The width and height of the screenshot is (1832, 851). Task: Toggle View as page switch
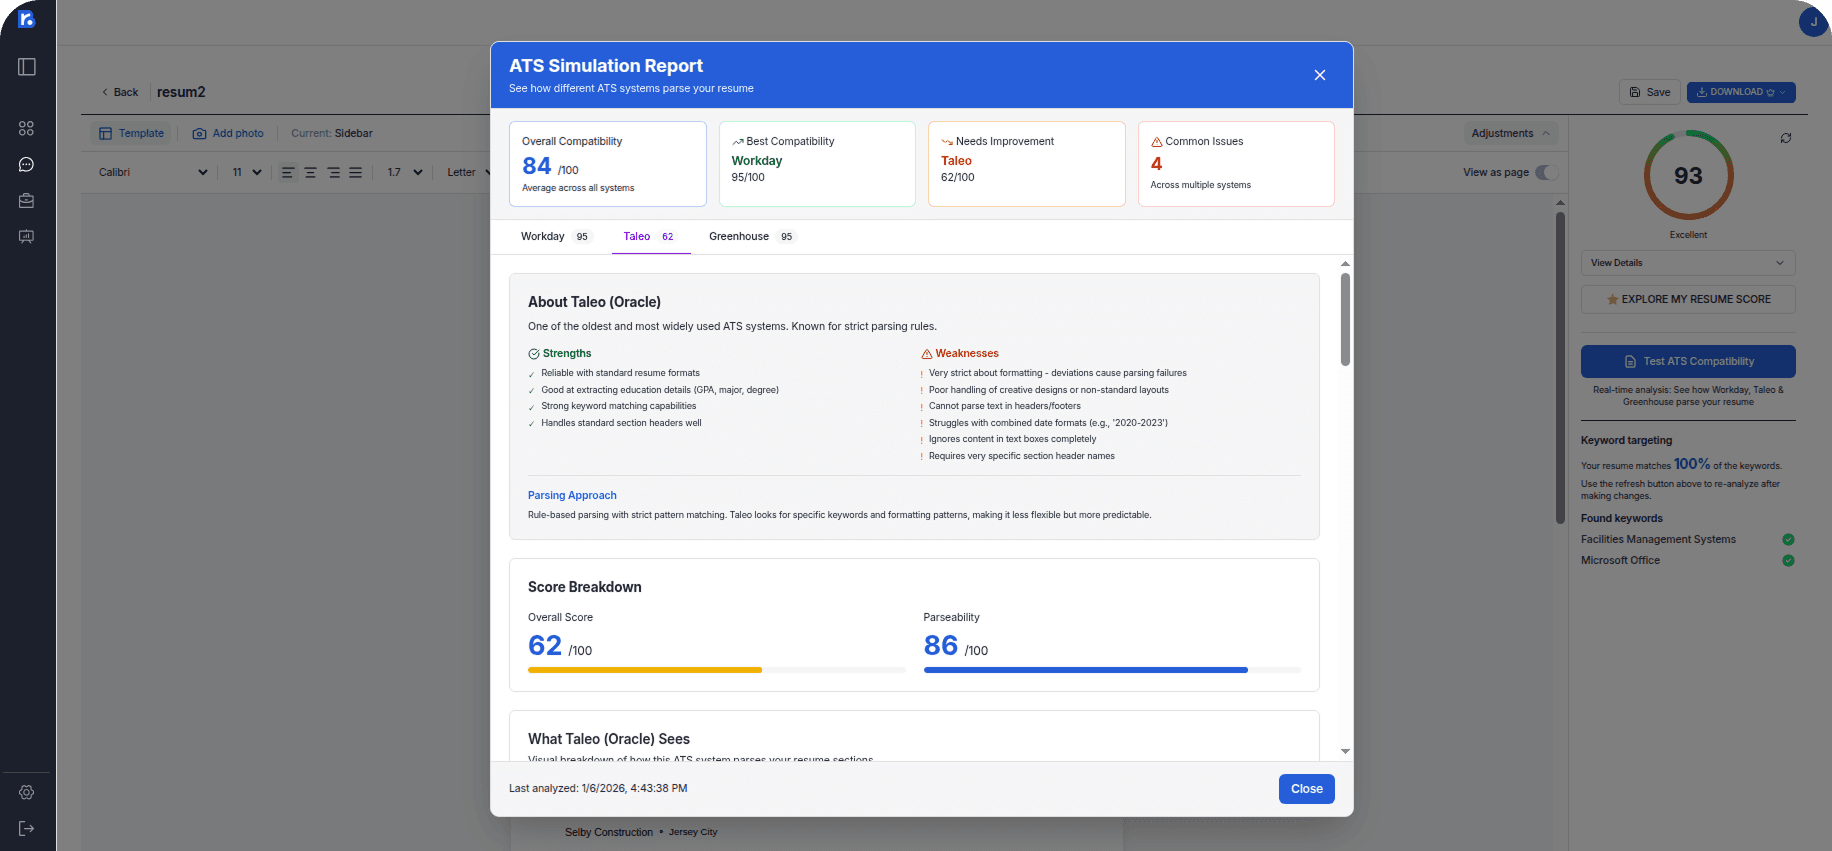click(x=1545, y=172)
